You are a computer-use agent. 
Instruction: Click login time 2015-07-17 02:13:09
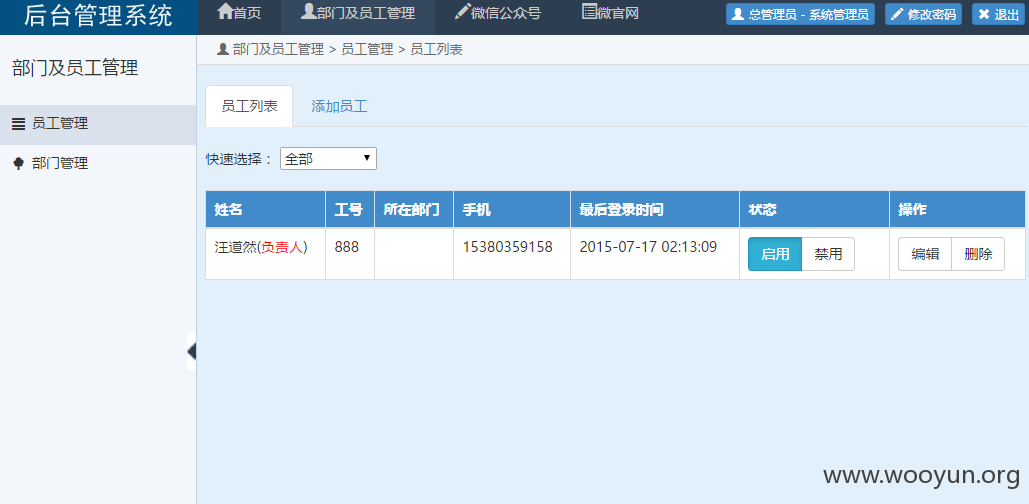click(x=648, y=247)
